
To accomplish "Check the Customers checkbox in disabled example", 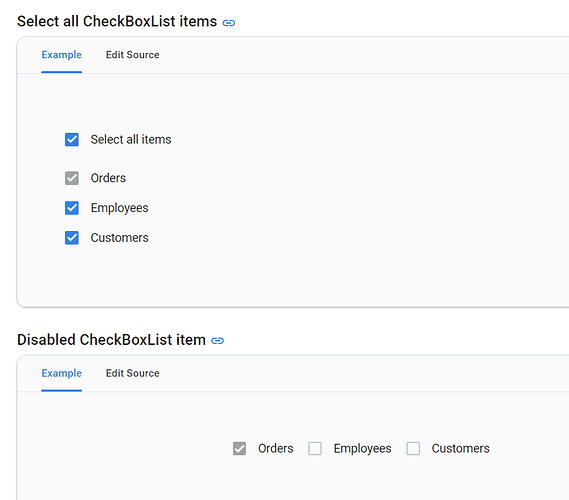I will click(413, 448).
